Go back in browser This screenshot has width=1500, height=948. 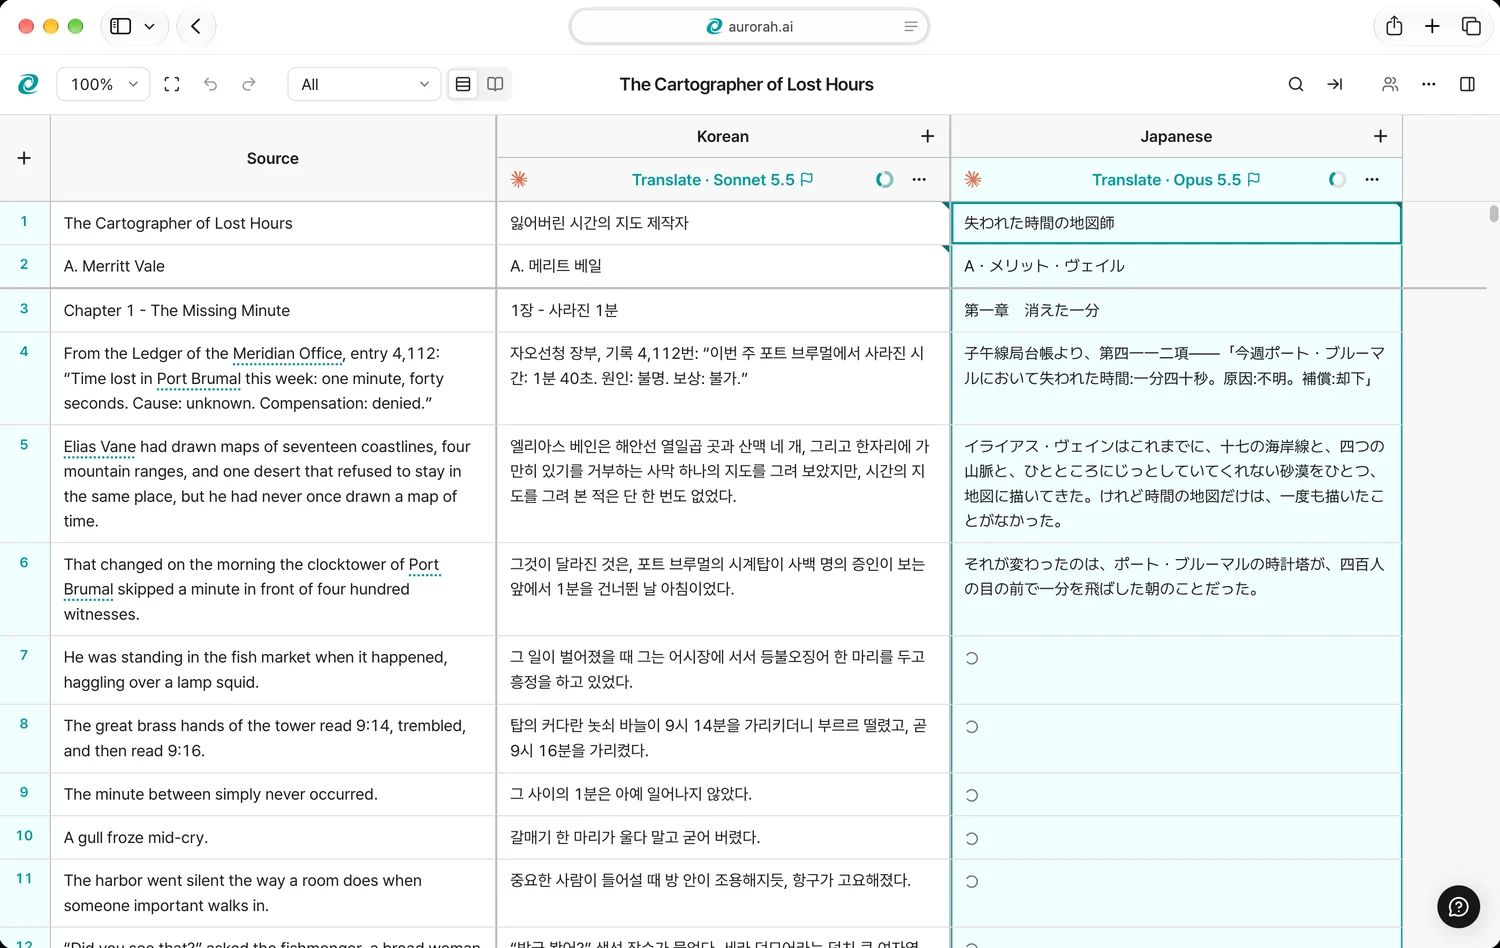click(196, 27)
